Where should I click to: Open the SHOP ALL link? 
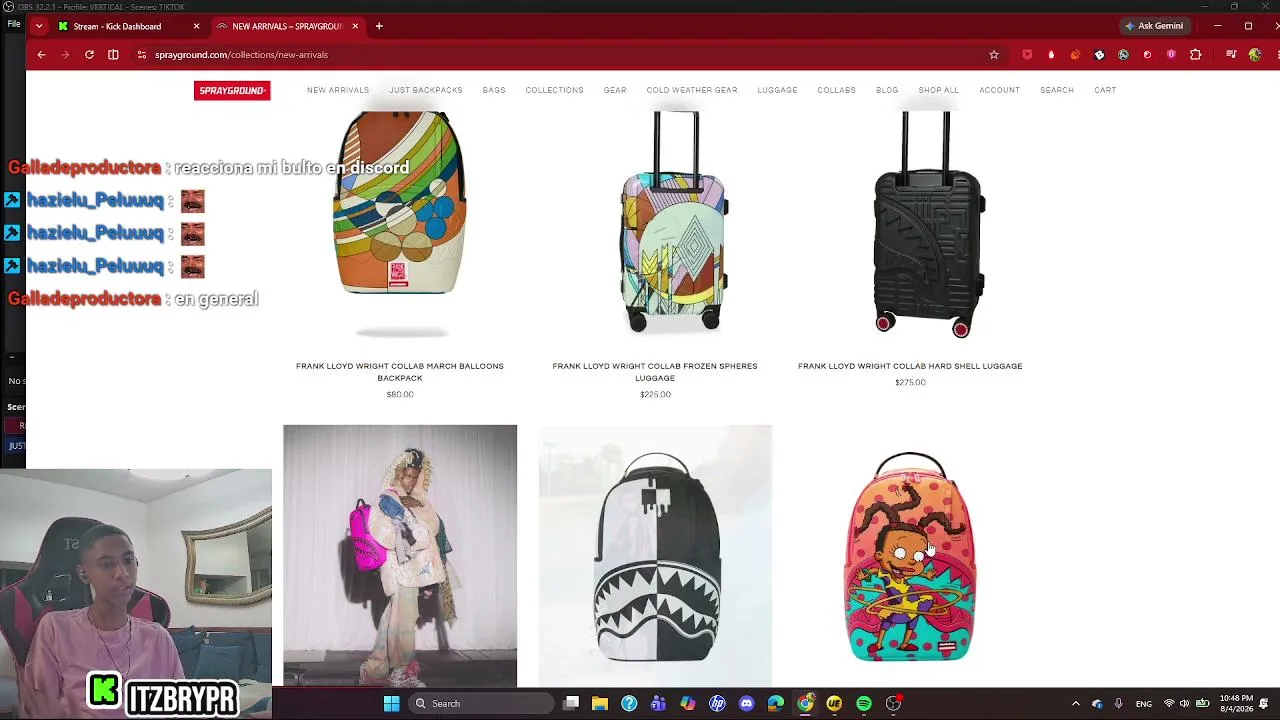[x=938, y=90]
